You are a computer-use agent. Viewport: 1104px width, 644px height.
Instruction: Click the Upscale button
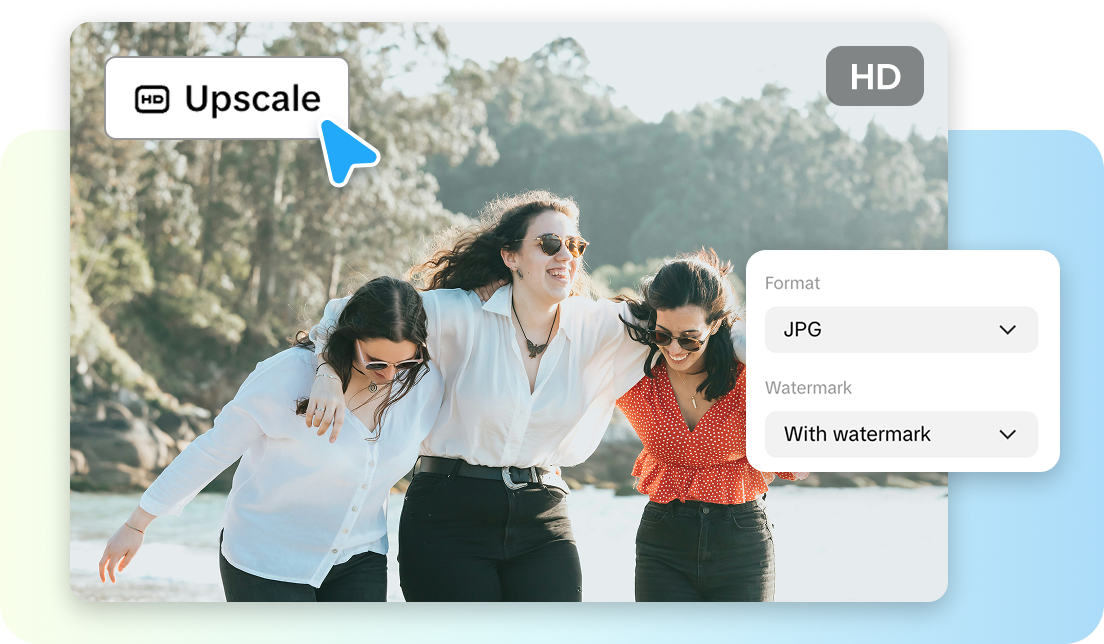[x=227, y=98]
